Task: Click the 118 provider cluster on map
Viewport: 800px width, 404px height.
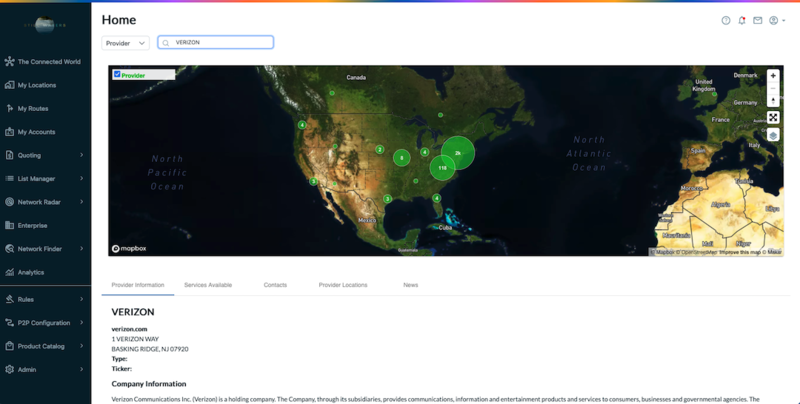Action: (442, 168)
